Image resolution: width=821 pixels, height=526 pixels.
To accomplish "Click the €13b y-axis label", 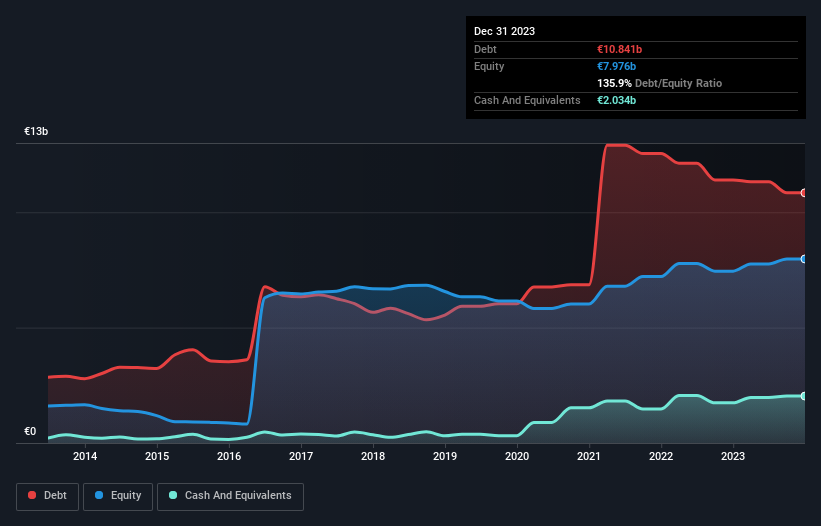I will [x=36, y=131].
